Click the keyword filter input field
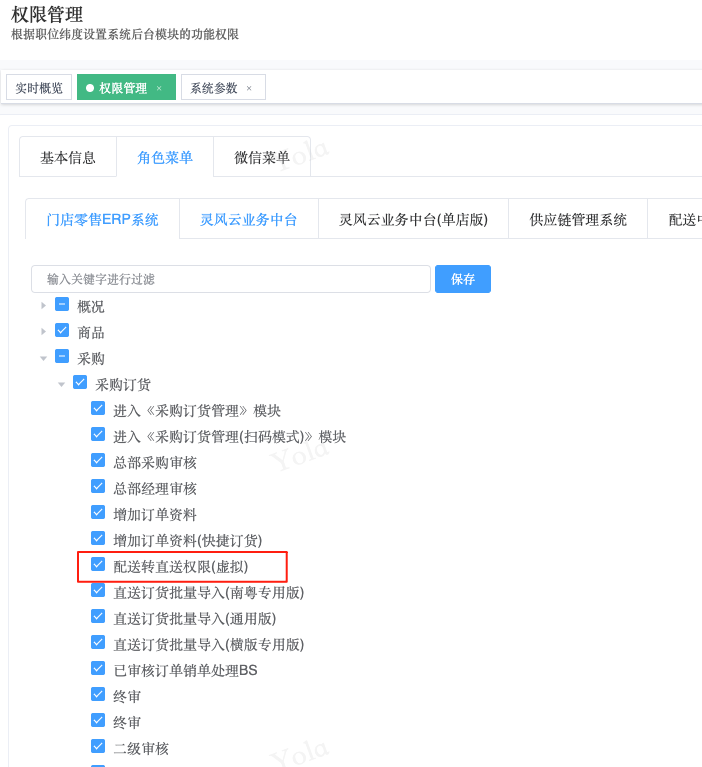 (231, 279)
